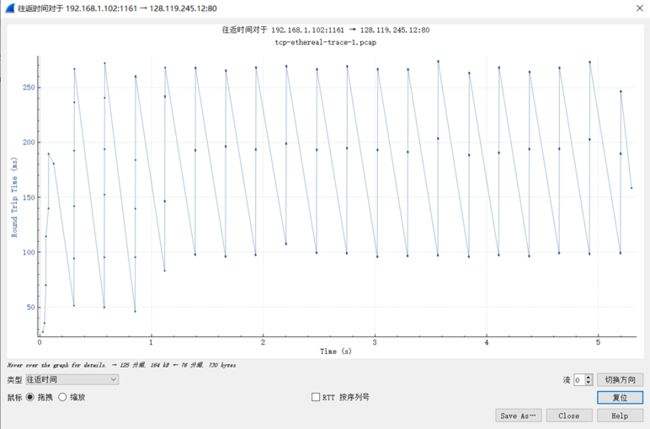This screenshot has height=429, width=650.
Task: Click the 250 tick on the Y axis
Action: pyautogui.click(x=29, y=87)
